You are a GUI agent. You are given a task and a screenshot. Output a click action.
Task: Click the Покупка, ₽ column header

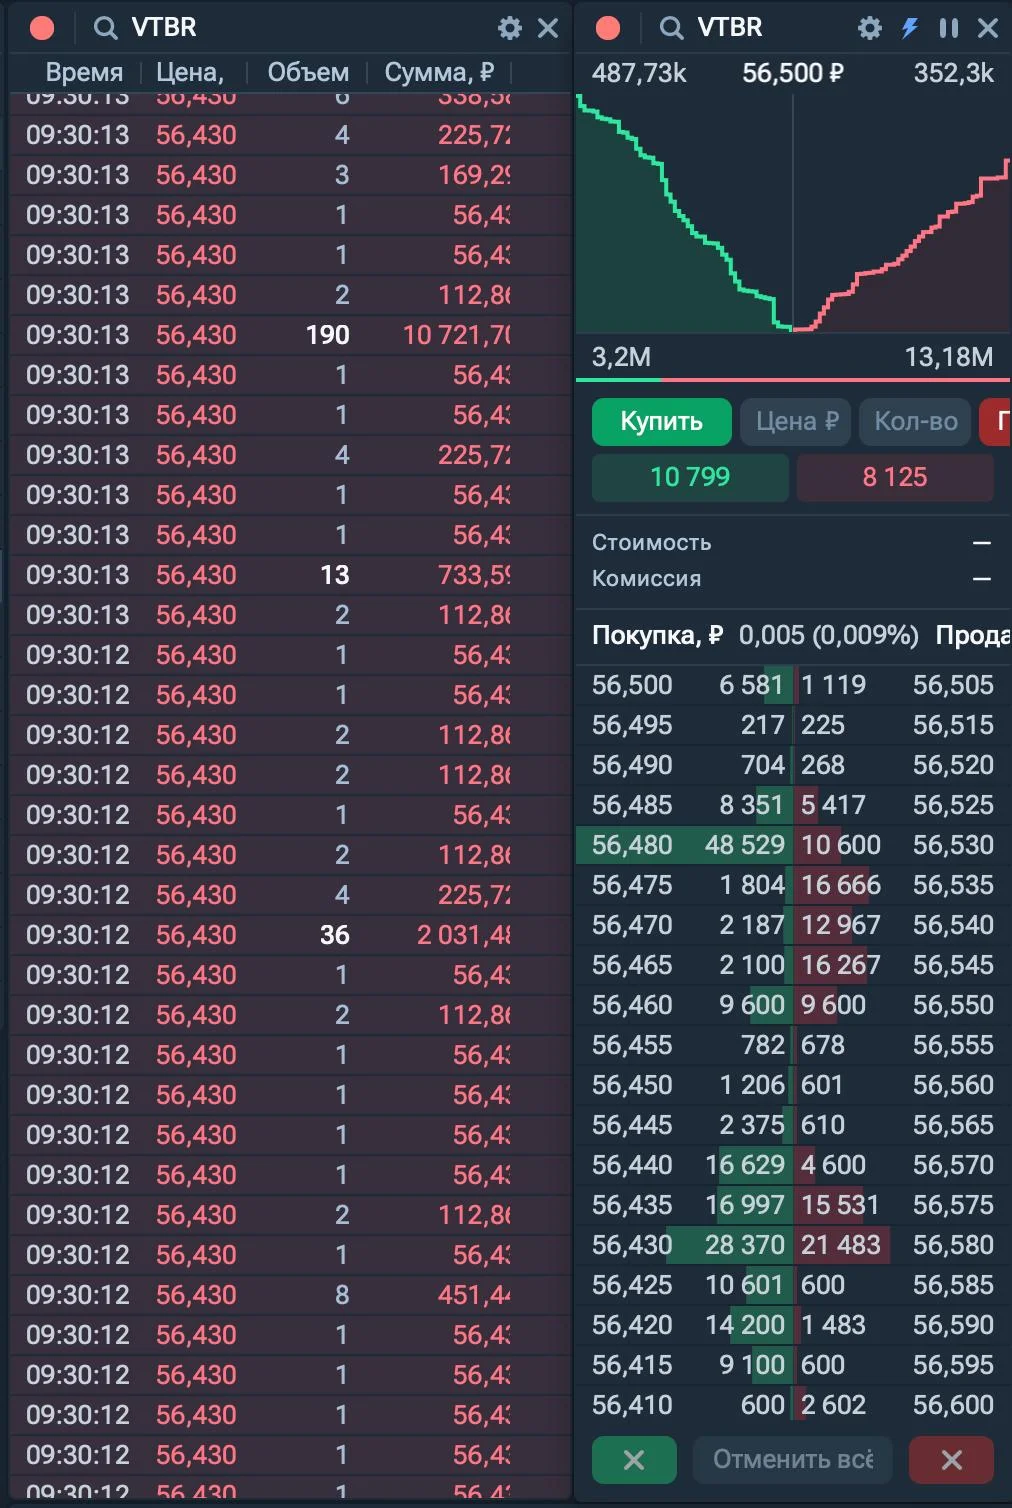[x=657, y=636]
